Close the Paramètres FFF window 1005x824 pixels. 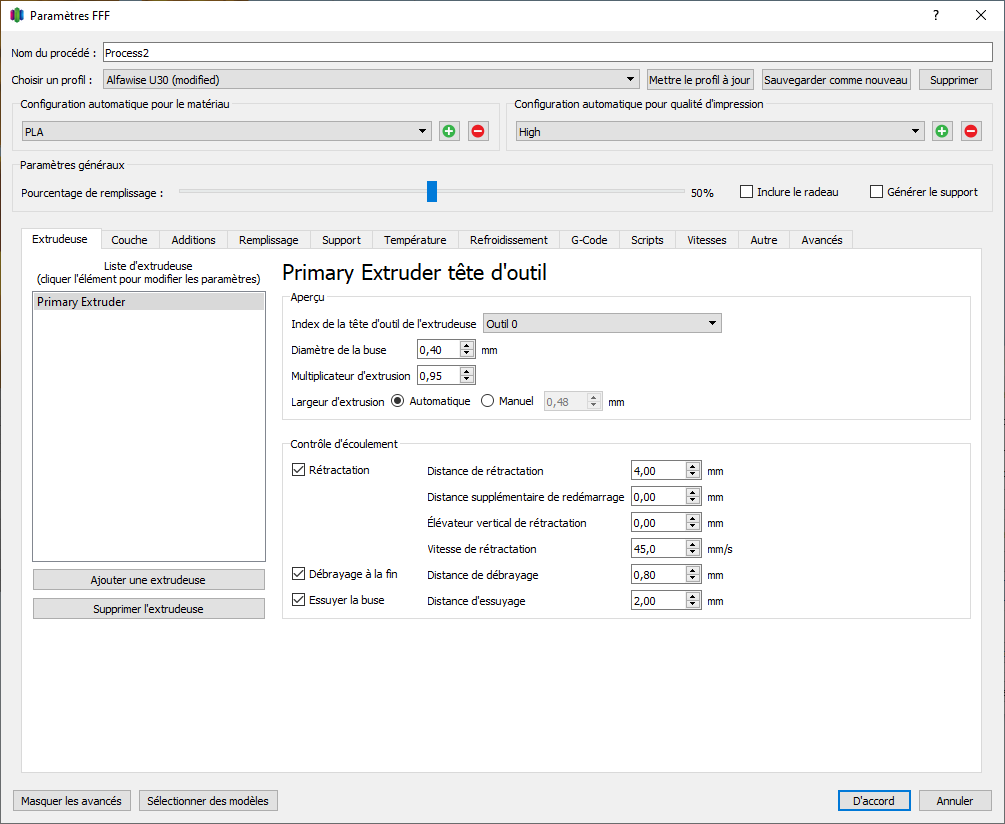(x=981, y=15)
